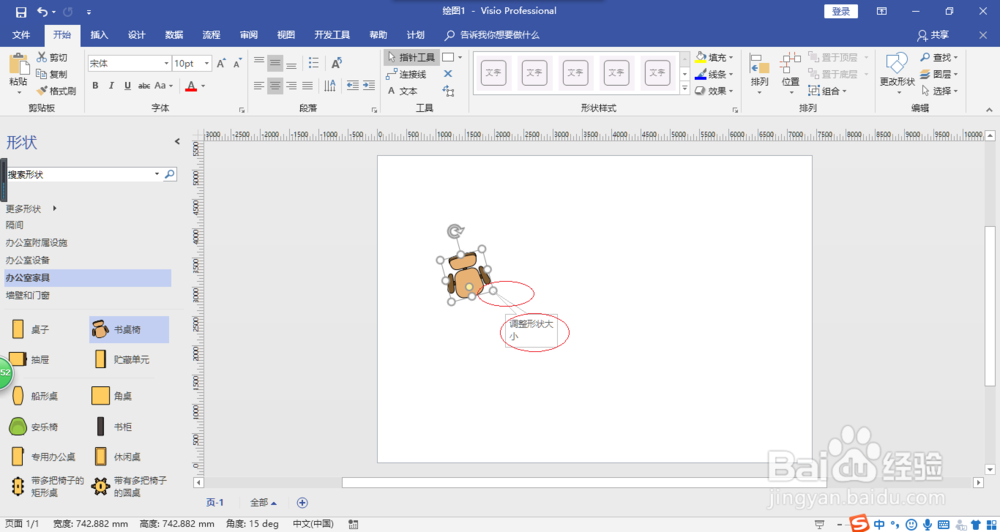Increase paragraph indent
Screen dimensions: 1000x532
369,85
